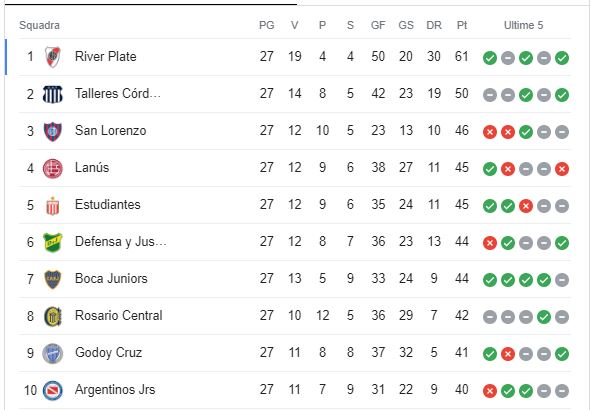The image size is (591, 410).
Task: Click the Rosario Central badge
Action: tap(52, 317)
